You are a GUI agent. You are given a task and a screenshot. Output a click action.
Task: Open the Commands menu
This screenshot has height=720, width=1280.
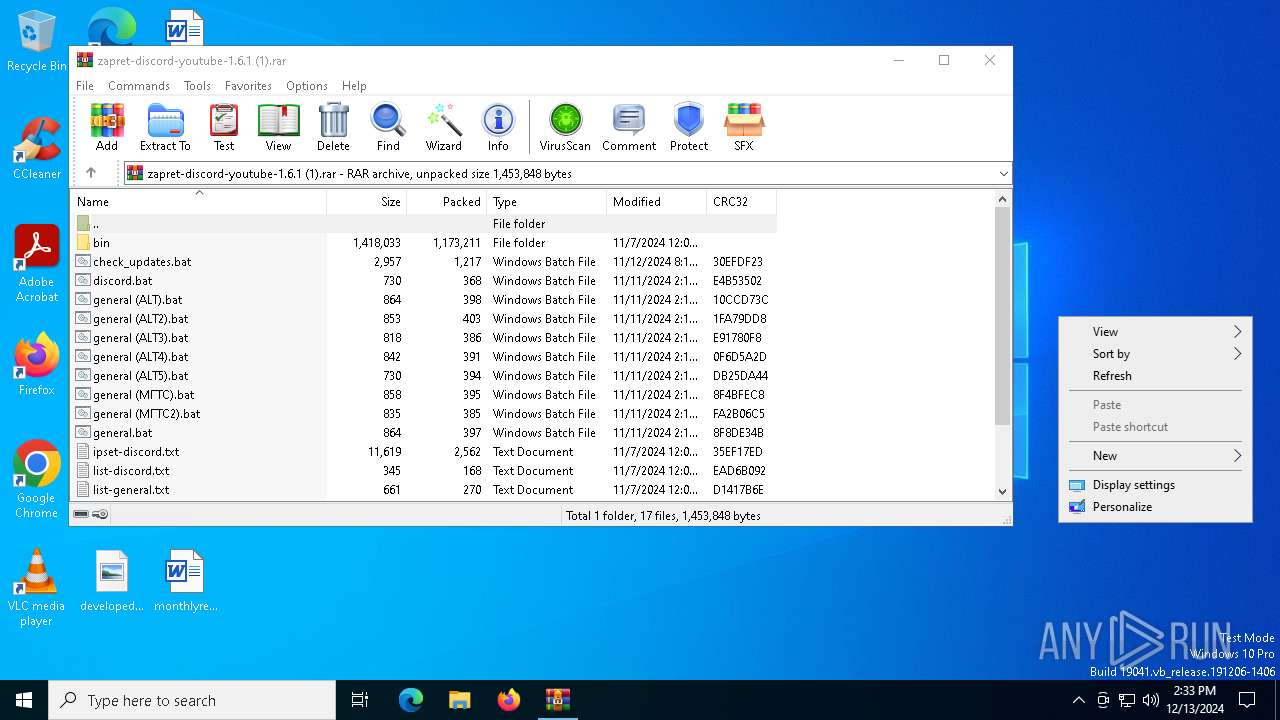click(x=139, y=86)
